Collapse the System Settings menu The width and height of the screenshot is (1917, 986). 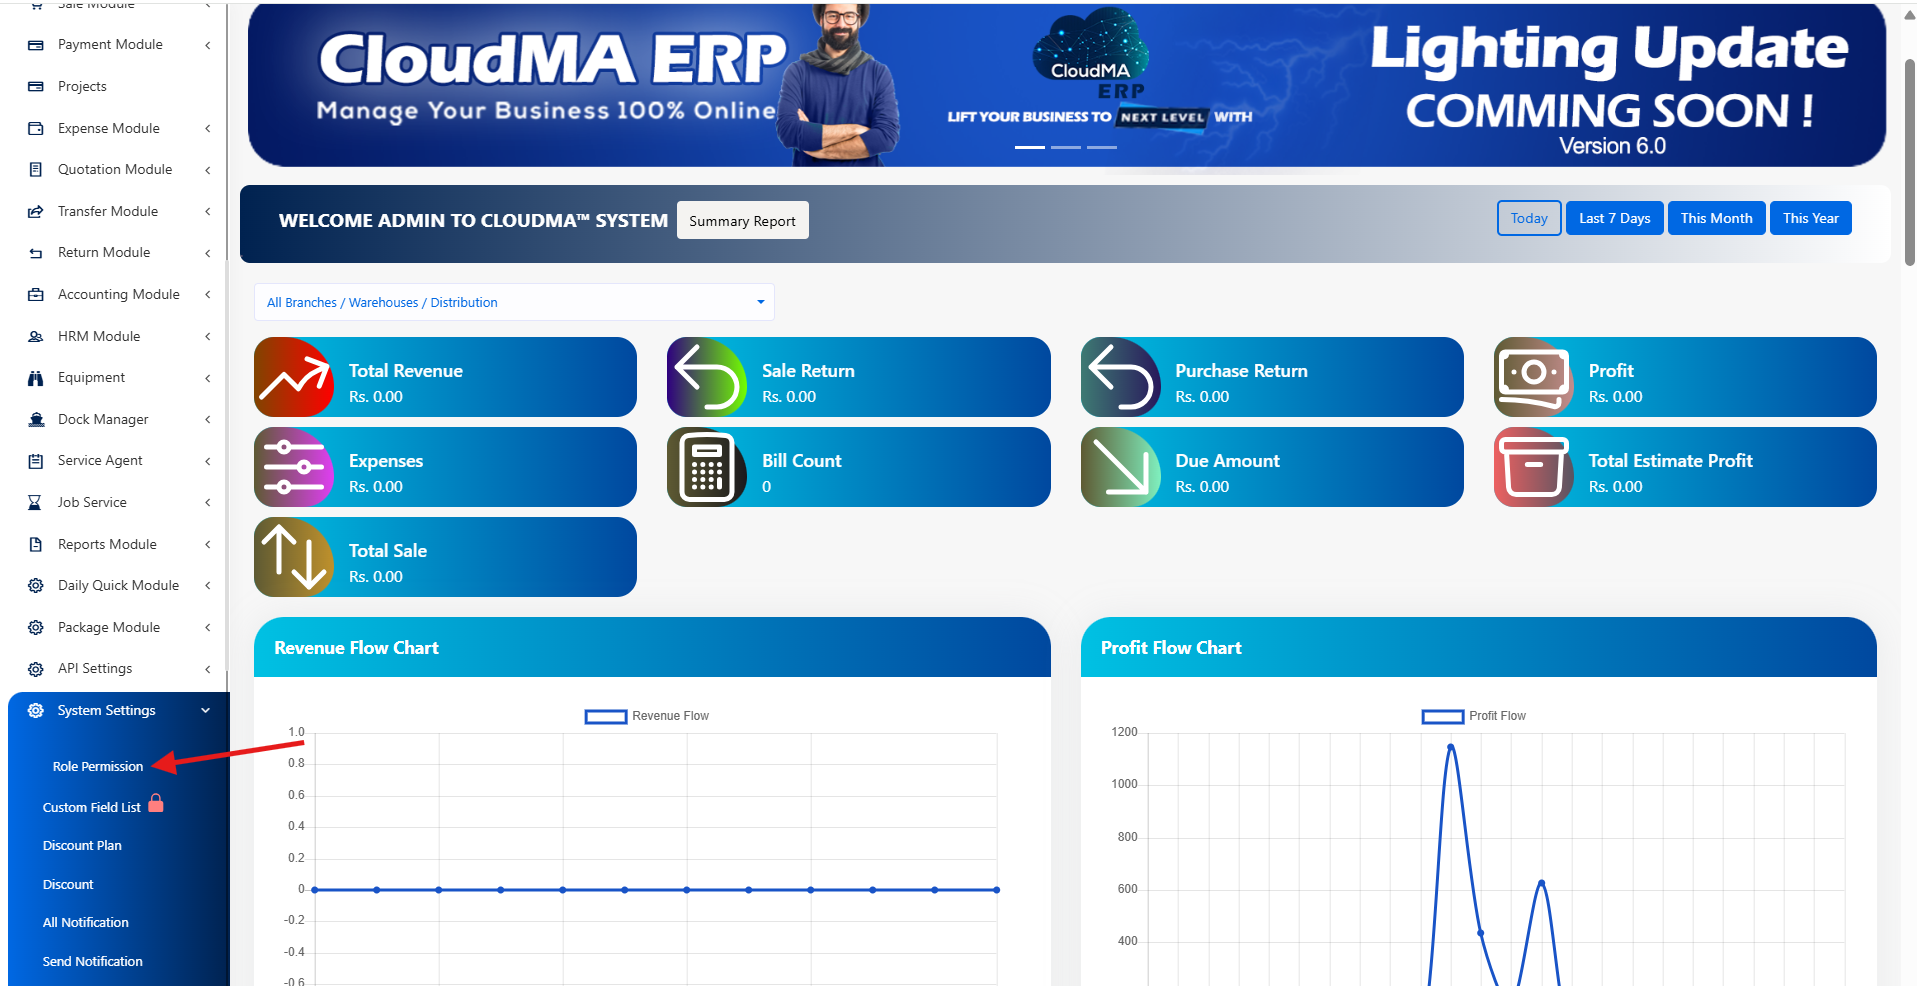pos(119,710)
